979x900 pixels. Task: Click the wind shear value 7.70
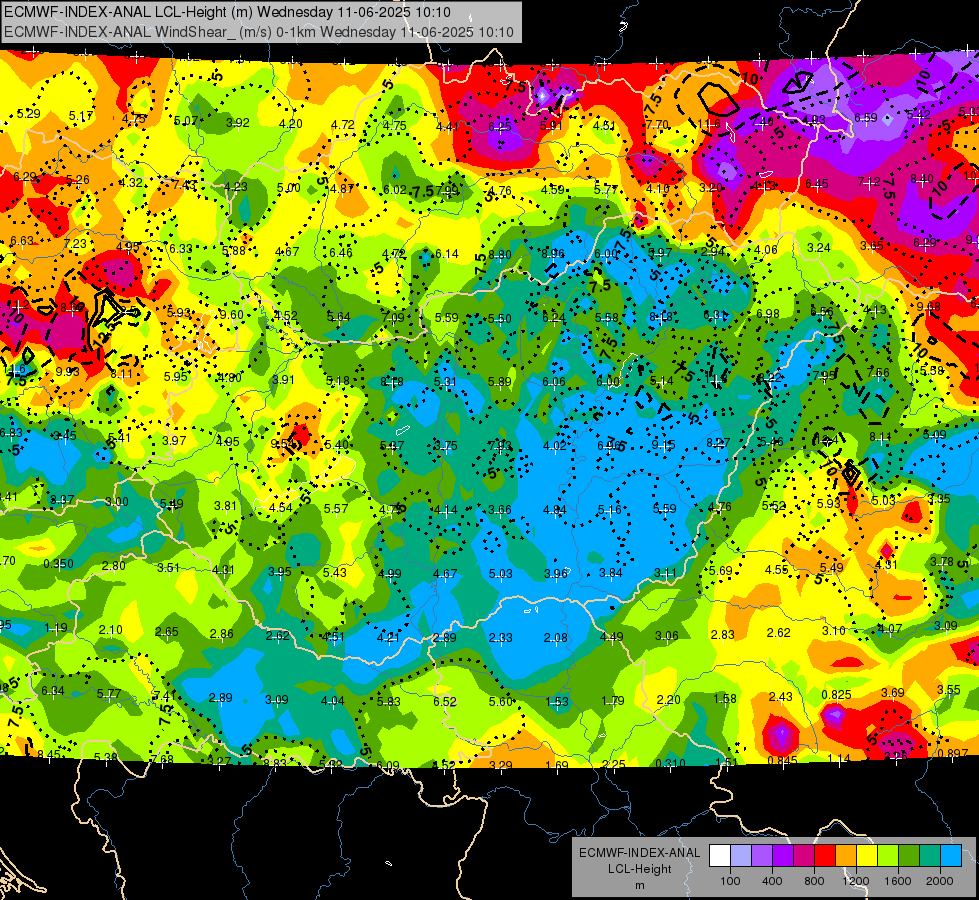(657, 125)
